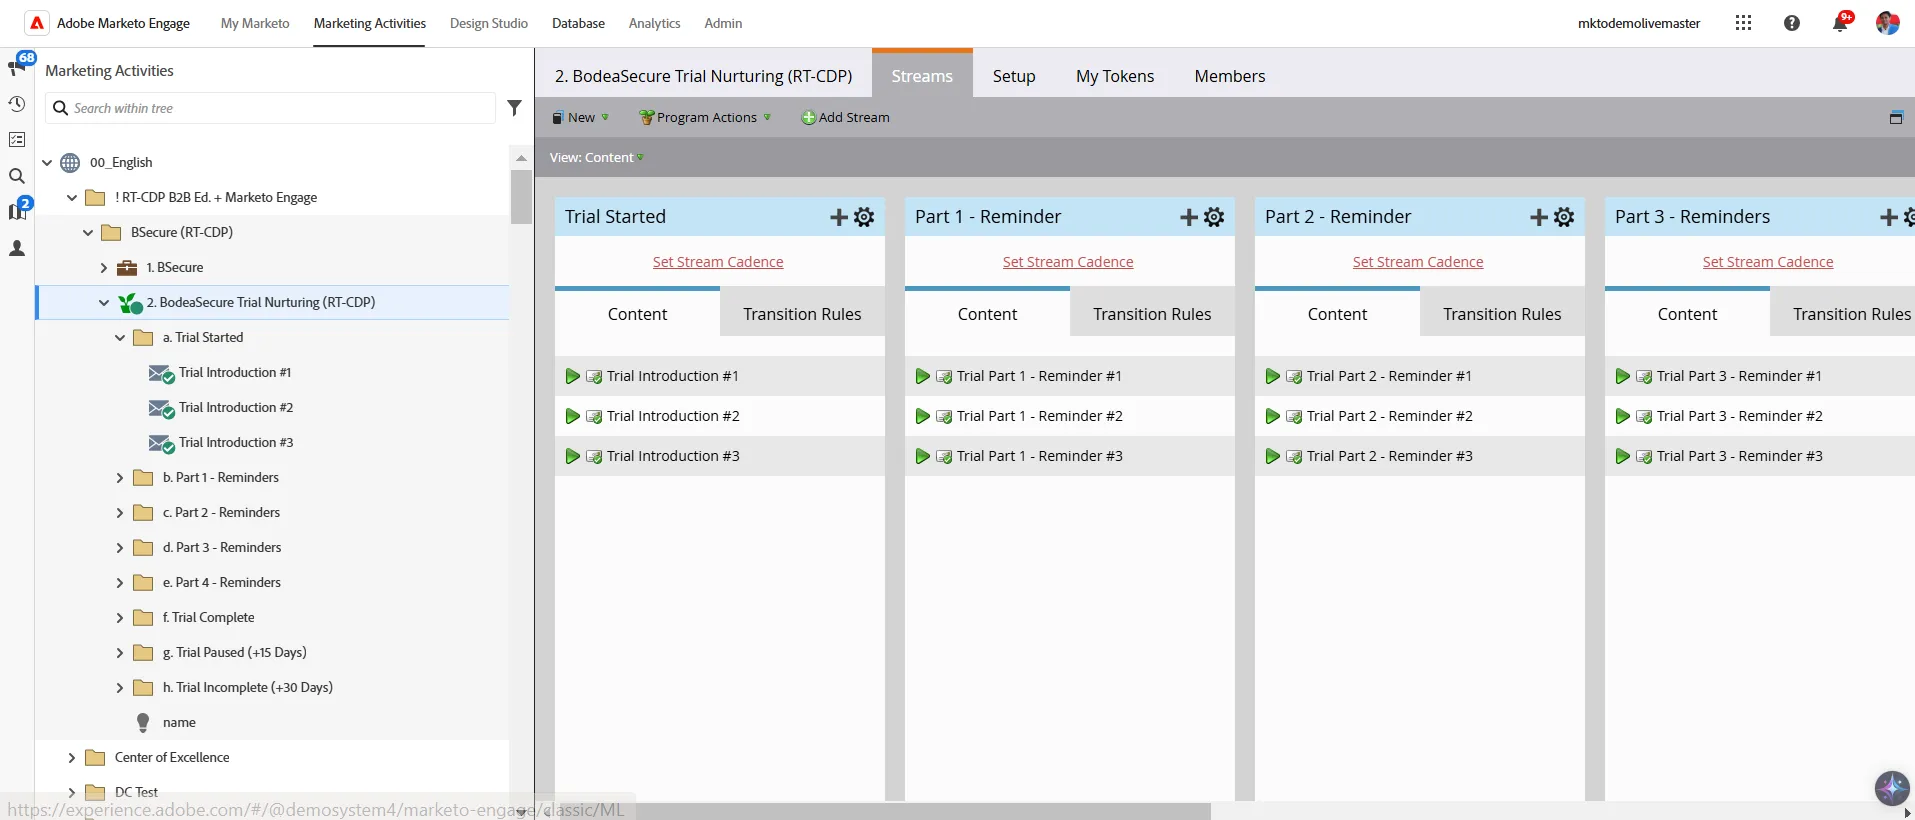Image resolution: width=1915 pixels, height=820 pixels.
Task: Click the tree panel vertical scrollbar
Action: [521, 197]
